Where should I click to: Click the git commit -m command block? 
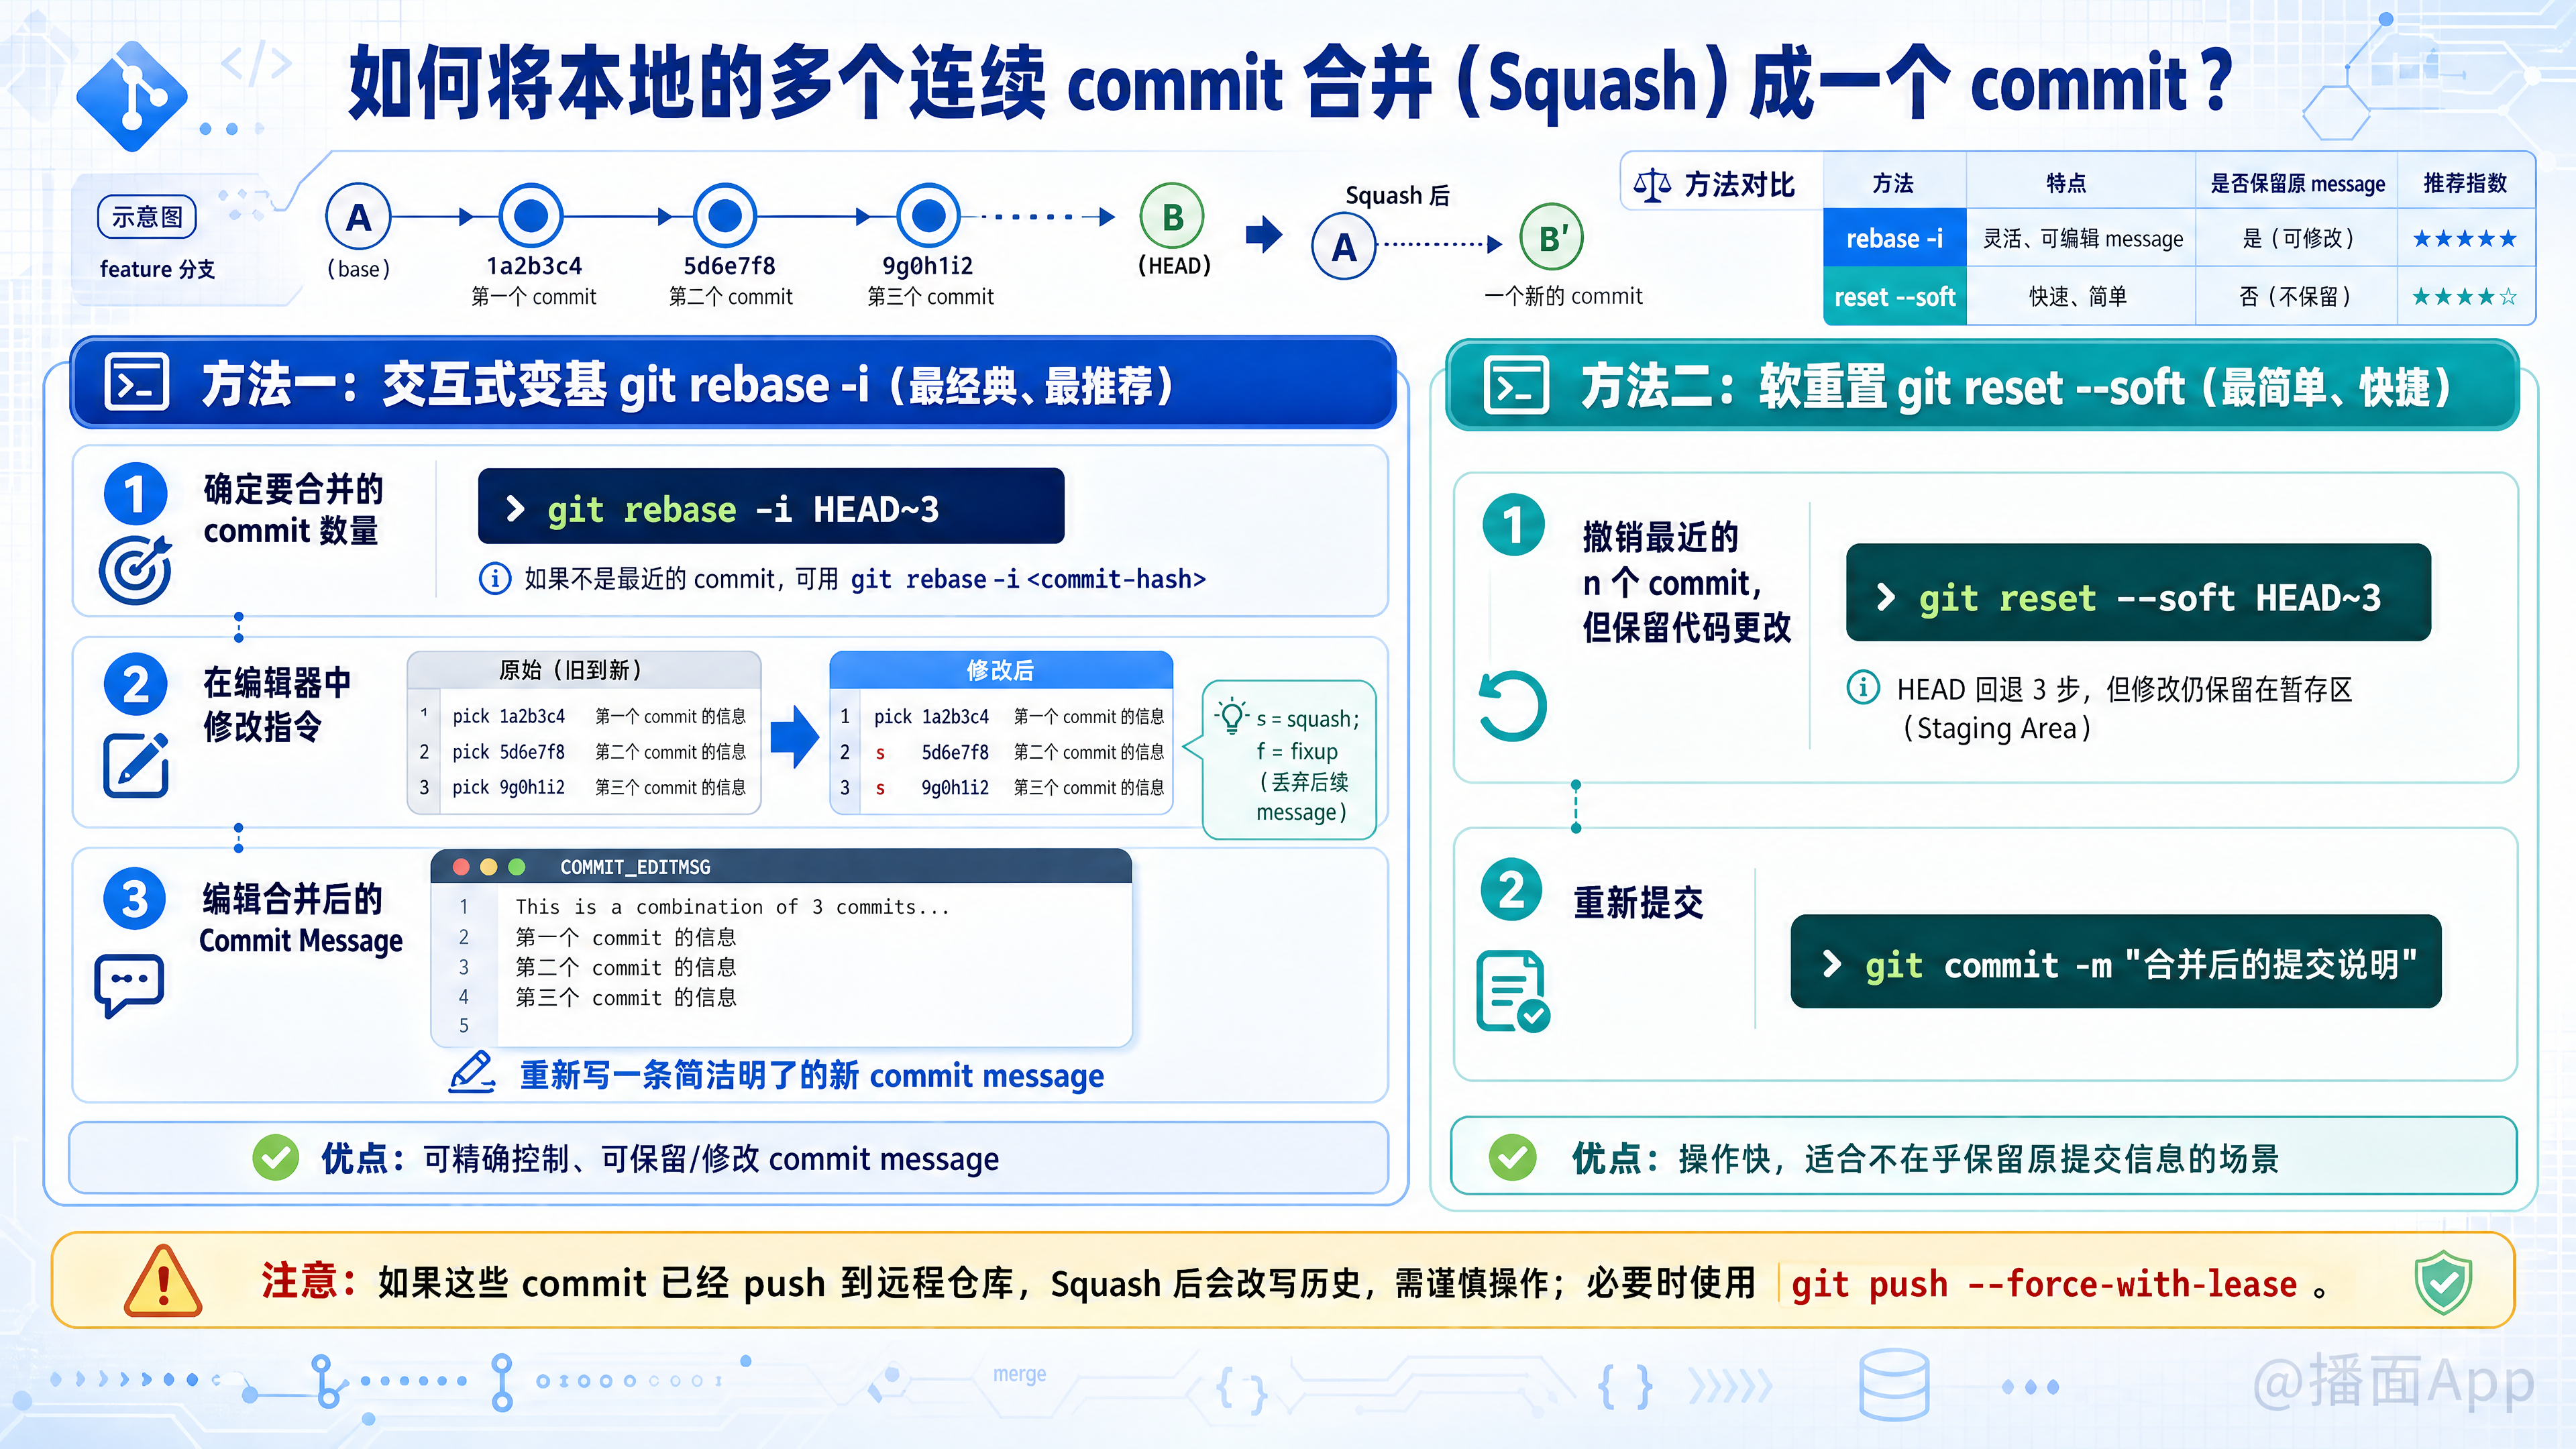pyautogui.click(x=2116, y=962)
